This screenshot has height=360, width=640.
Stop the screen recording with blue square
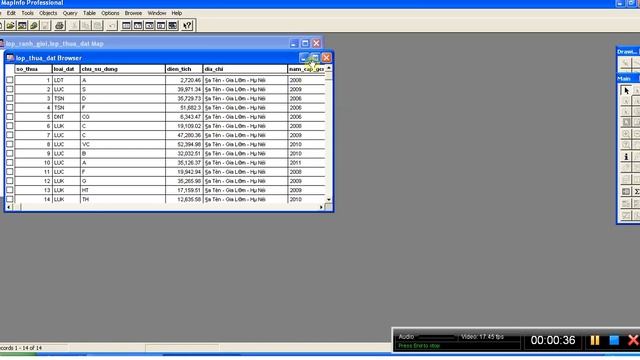[614, 340]
